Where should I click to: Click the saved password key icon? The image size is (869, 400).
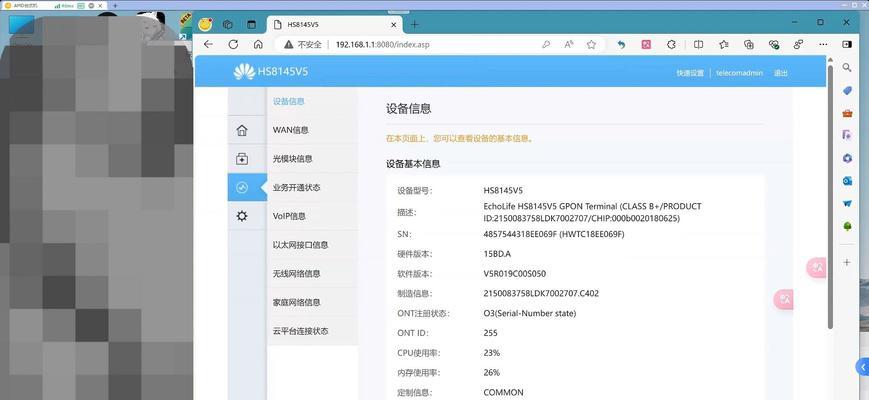(546, 45)
